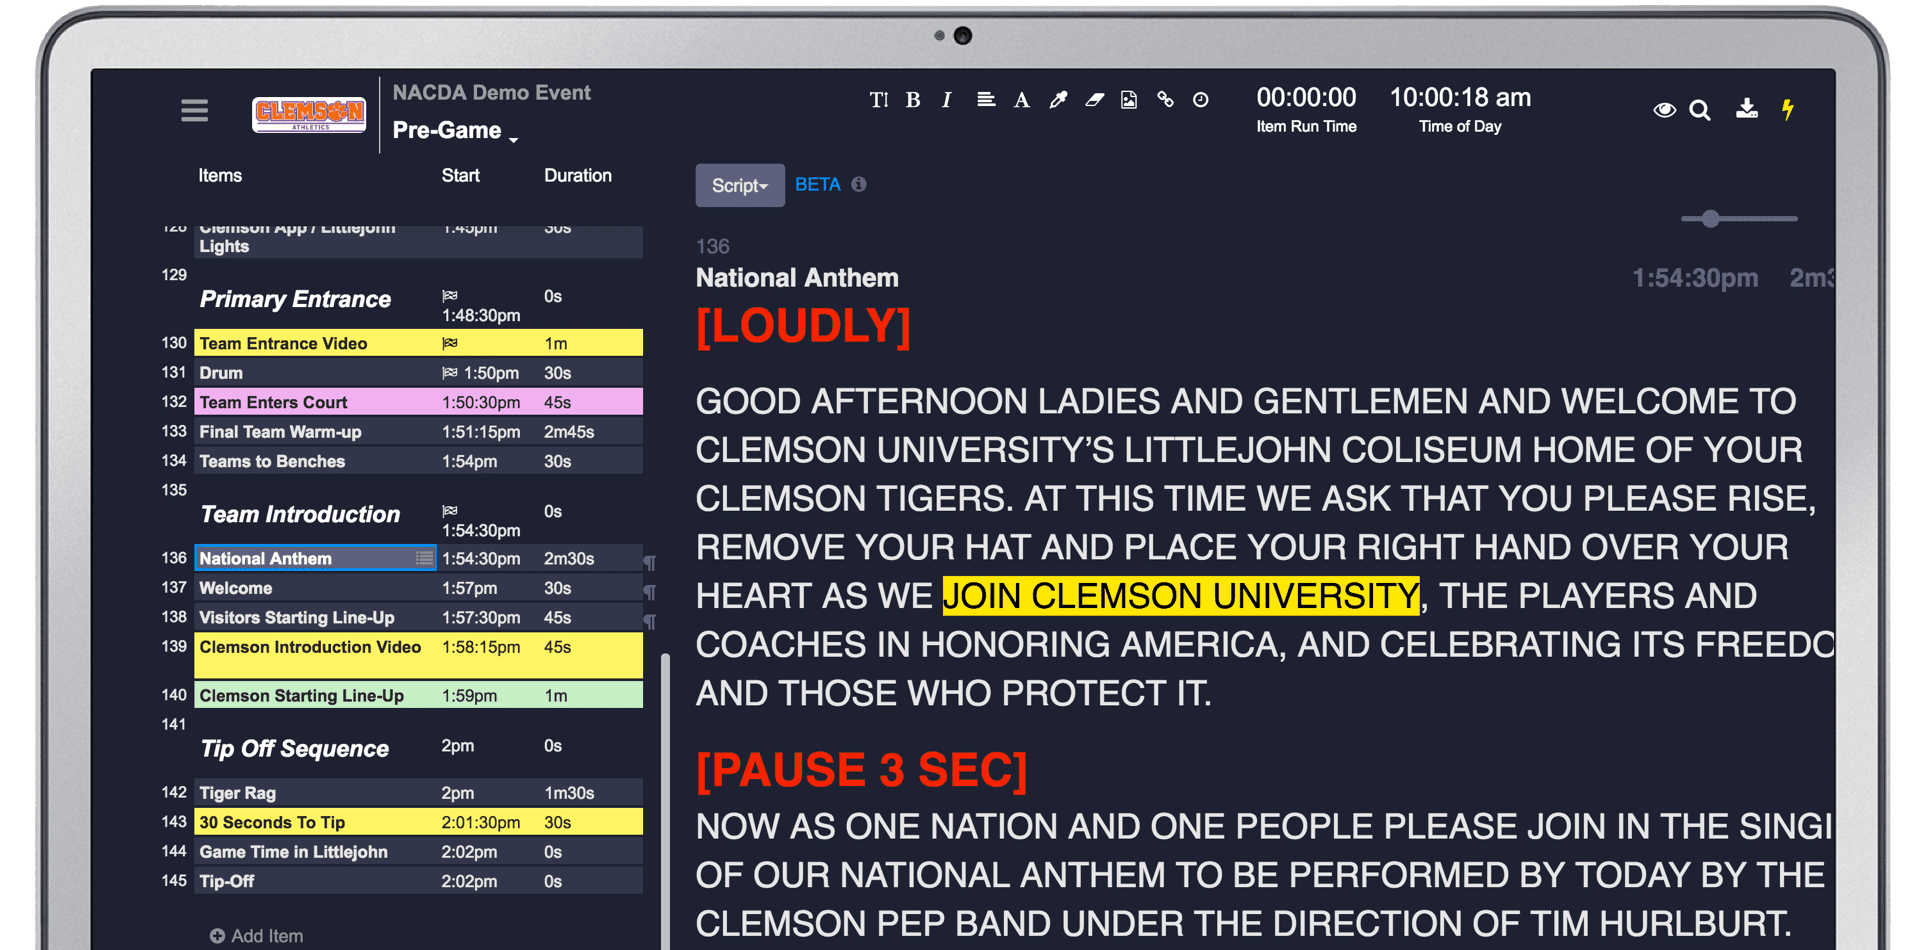This screenshot has width=1920, height=950.
Task: Open the font color tool
Action: click(1021, 100)
